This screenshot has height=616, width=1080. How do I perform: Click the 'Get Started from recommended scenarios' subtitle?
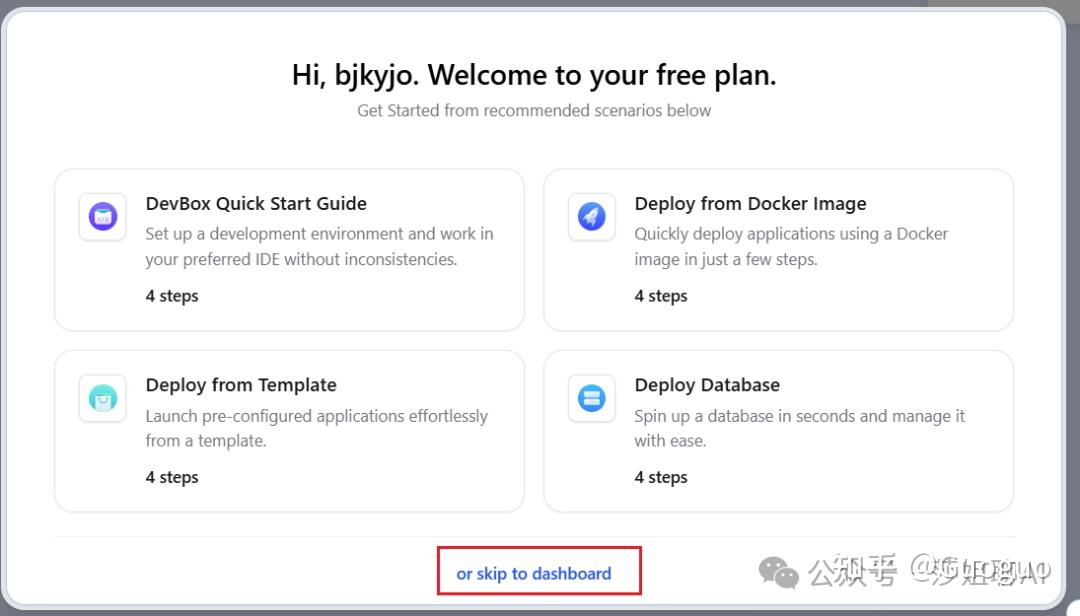pyautogui.click(x=534, y=111)
